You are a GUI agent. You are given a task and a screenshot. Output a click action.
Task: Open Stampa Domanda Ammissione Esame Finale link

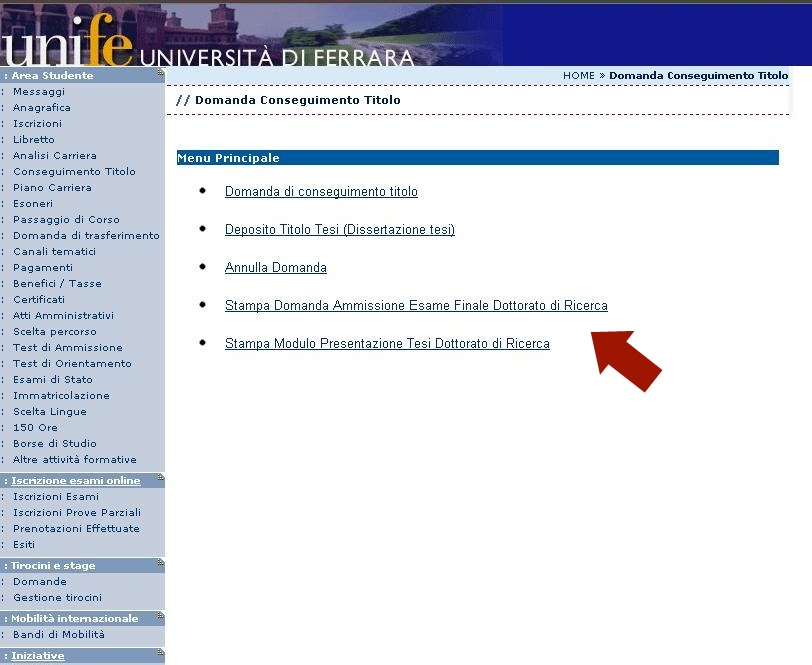pyautogui.click(x=416, y=306)
